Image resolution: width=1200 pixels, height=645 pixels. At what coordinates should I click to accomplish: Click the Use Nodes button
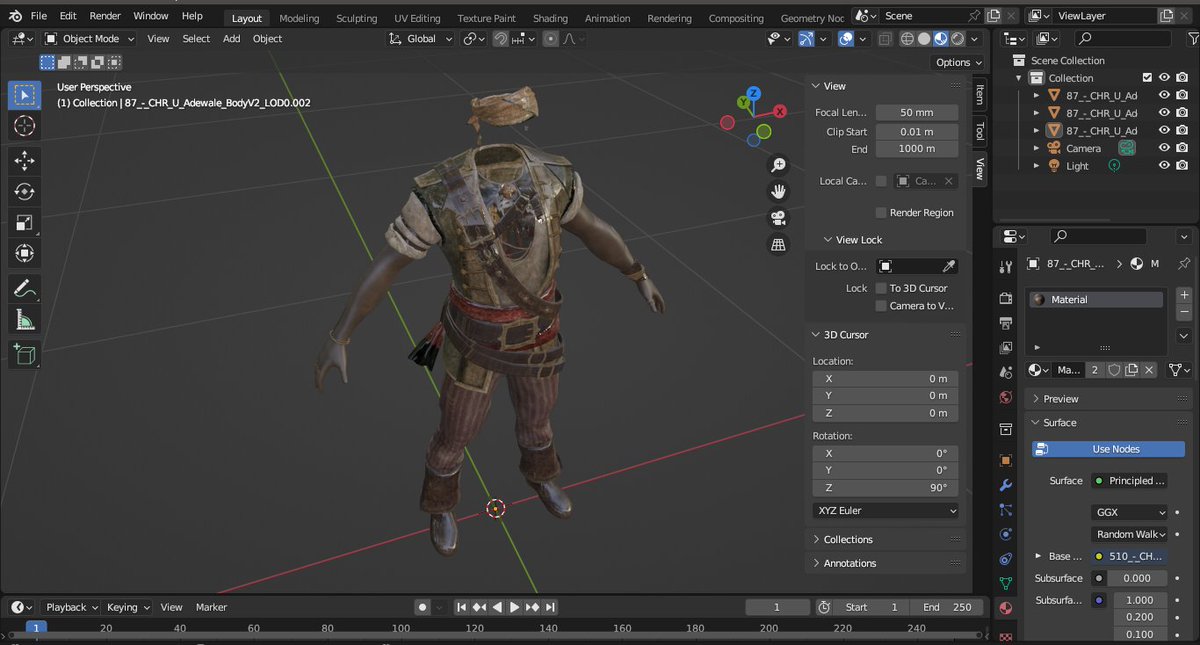pyautogui.click(x=1108, y=449)
